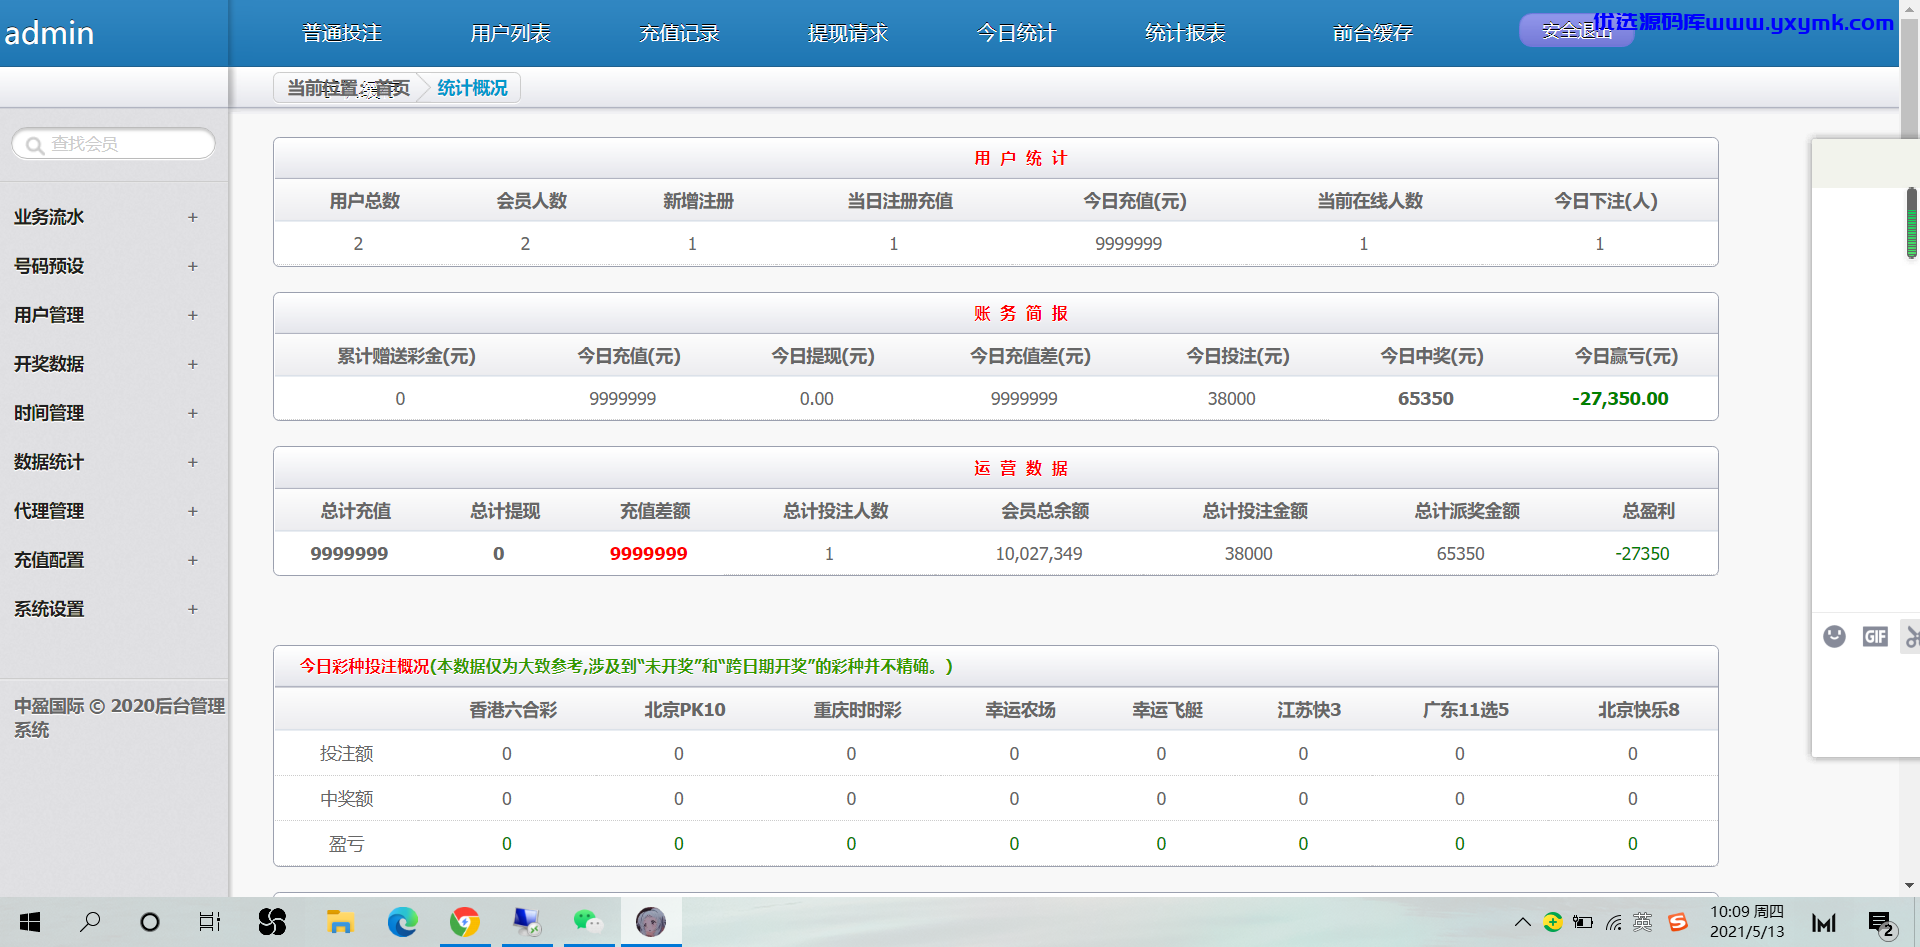Expand 开奖数据 plus sign
Image resolution: width=1920 pixels, height=947 pixels.
[193, 364]
